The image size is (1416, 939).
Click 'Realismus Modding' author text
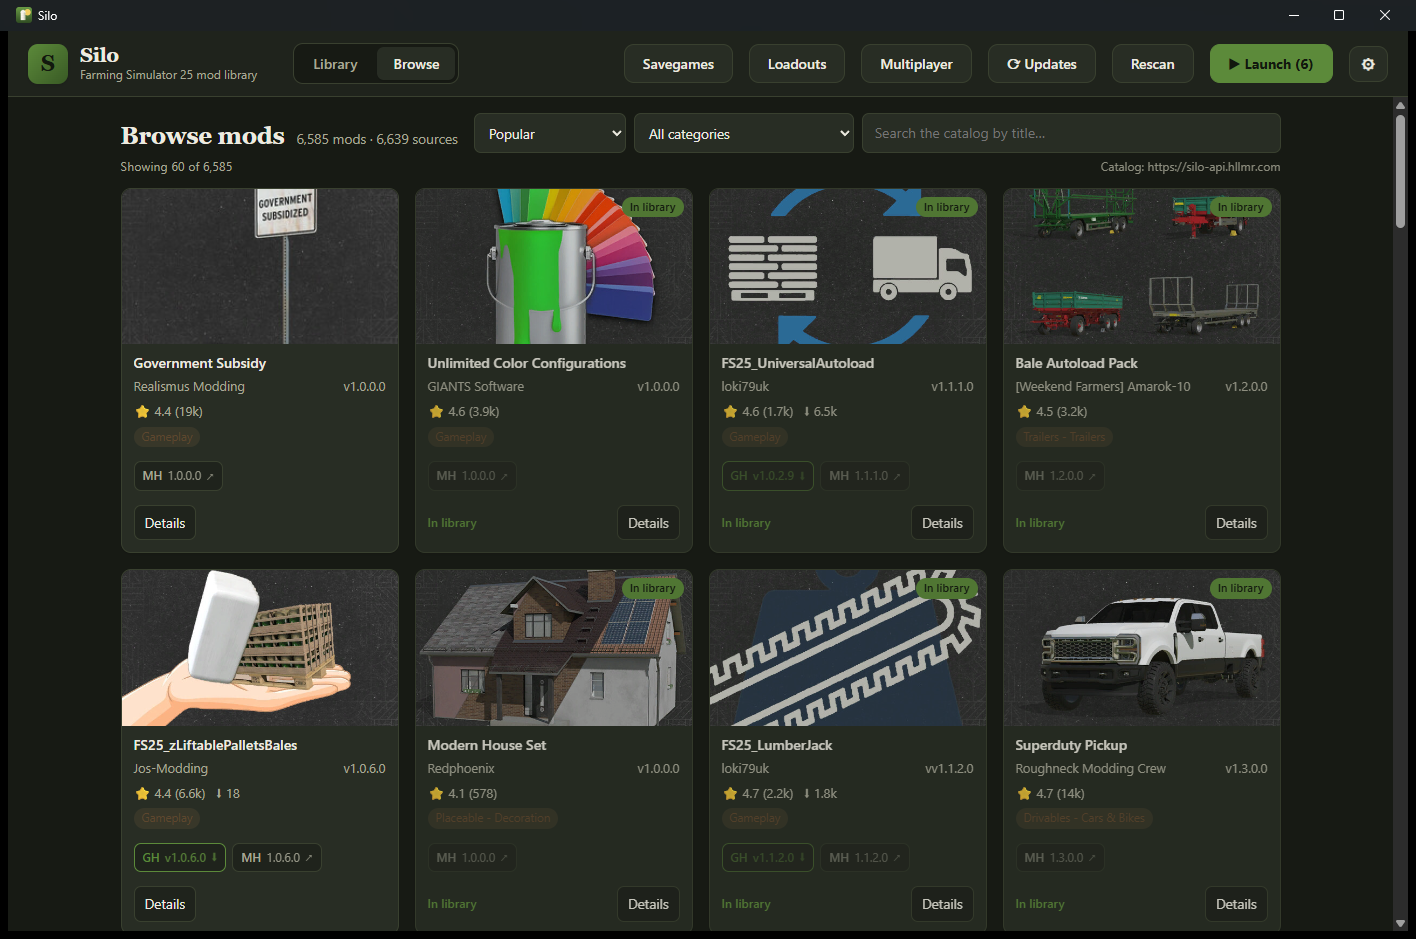[189, 386]
